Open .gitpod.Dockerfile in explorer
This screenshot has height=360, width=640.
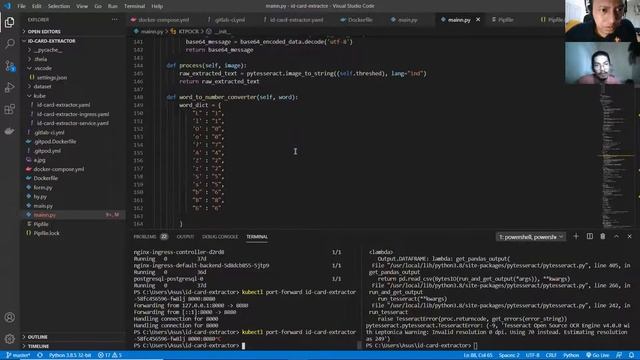(55, 142)
